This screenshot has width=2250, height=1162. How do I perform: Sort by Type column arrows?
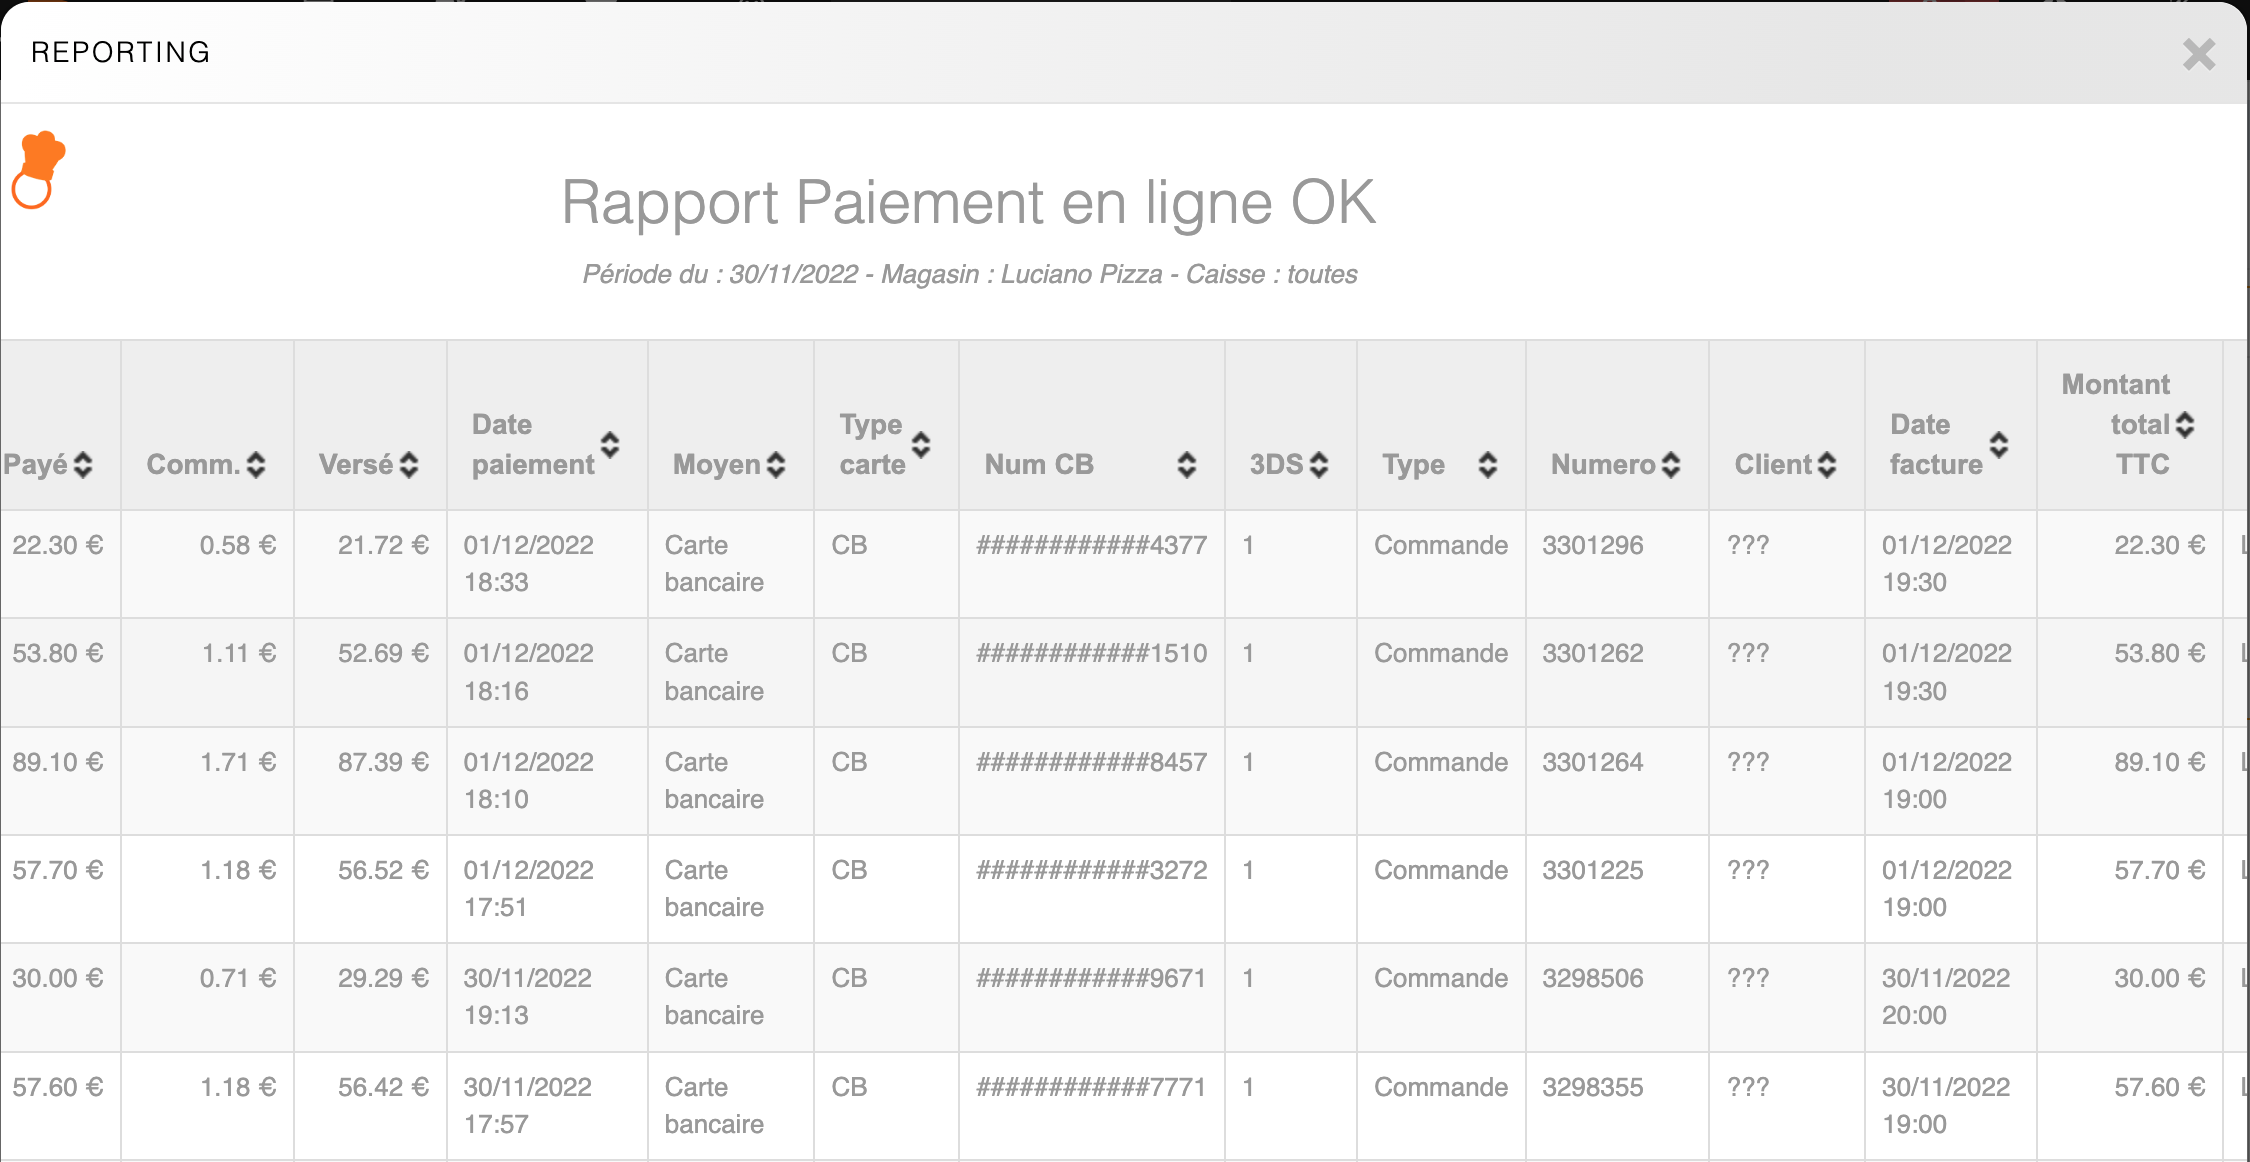(1487, 465)
